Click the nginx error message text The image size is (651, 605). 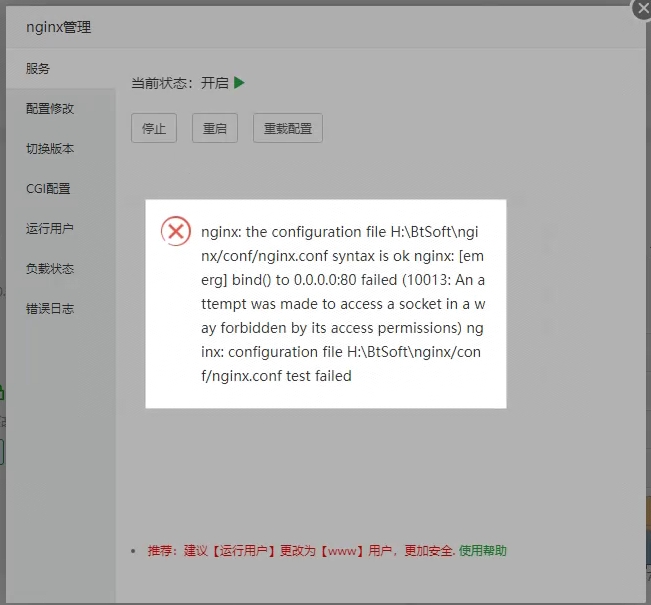coord(343,304)
